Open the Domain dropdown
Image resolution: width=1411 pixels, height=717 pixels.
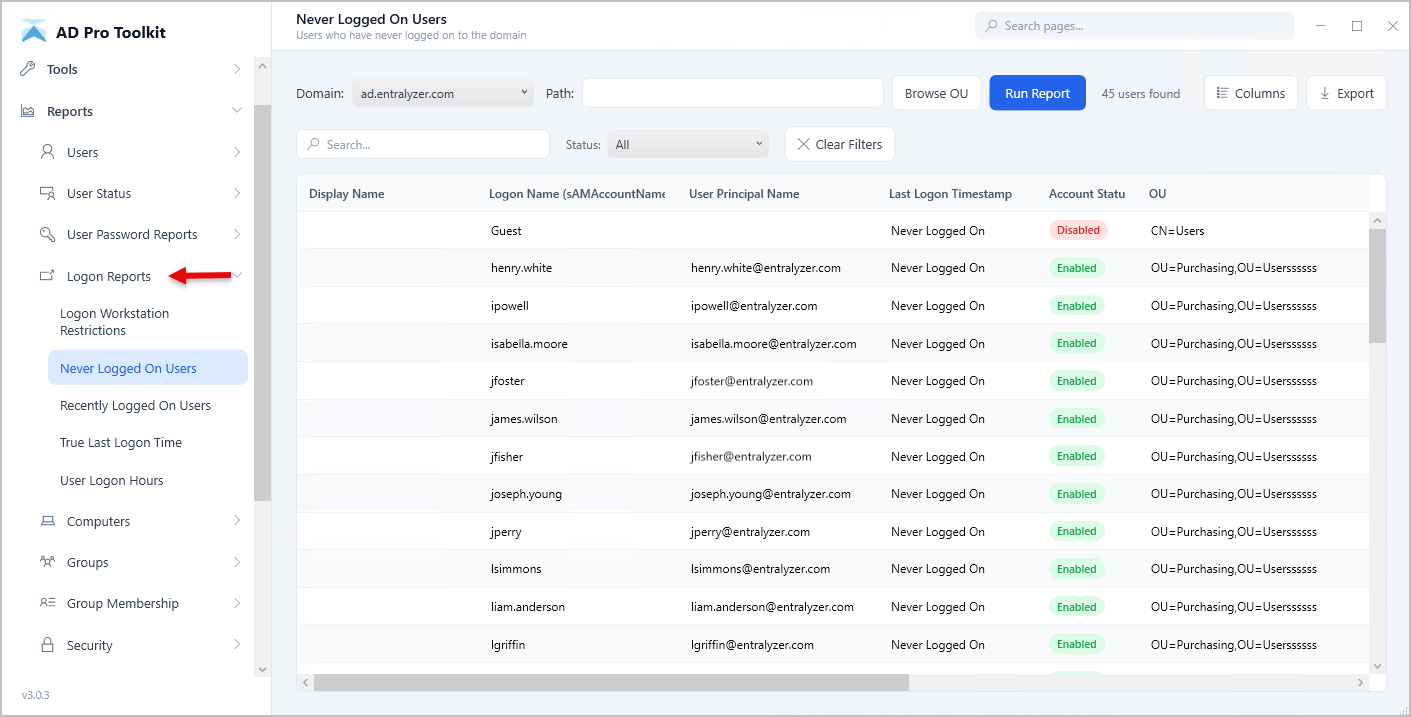pyautogui.click(x=442, y=92)
